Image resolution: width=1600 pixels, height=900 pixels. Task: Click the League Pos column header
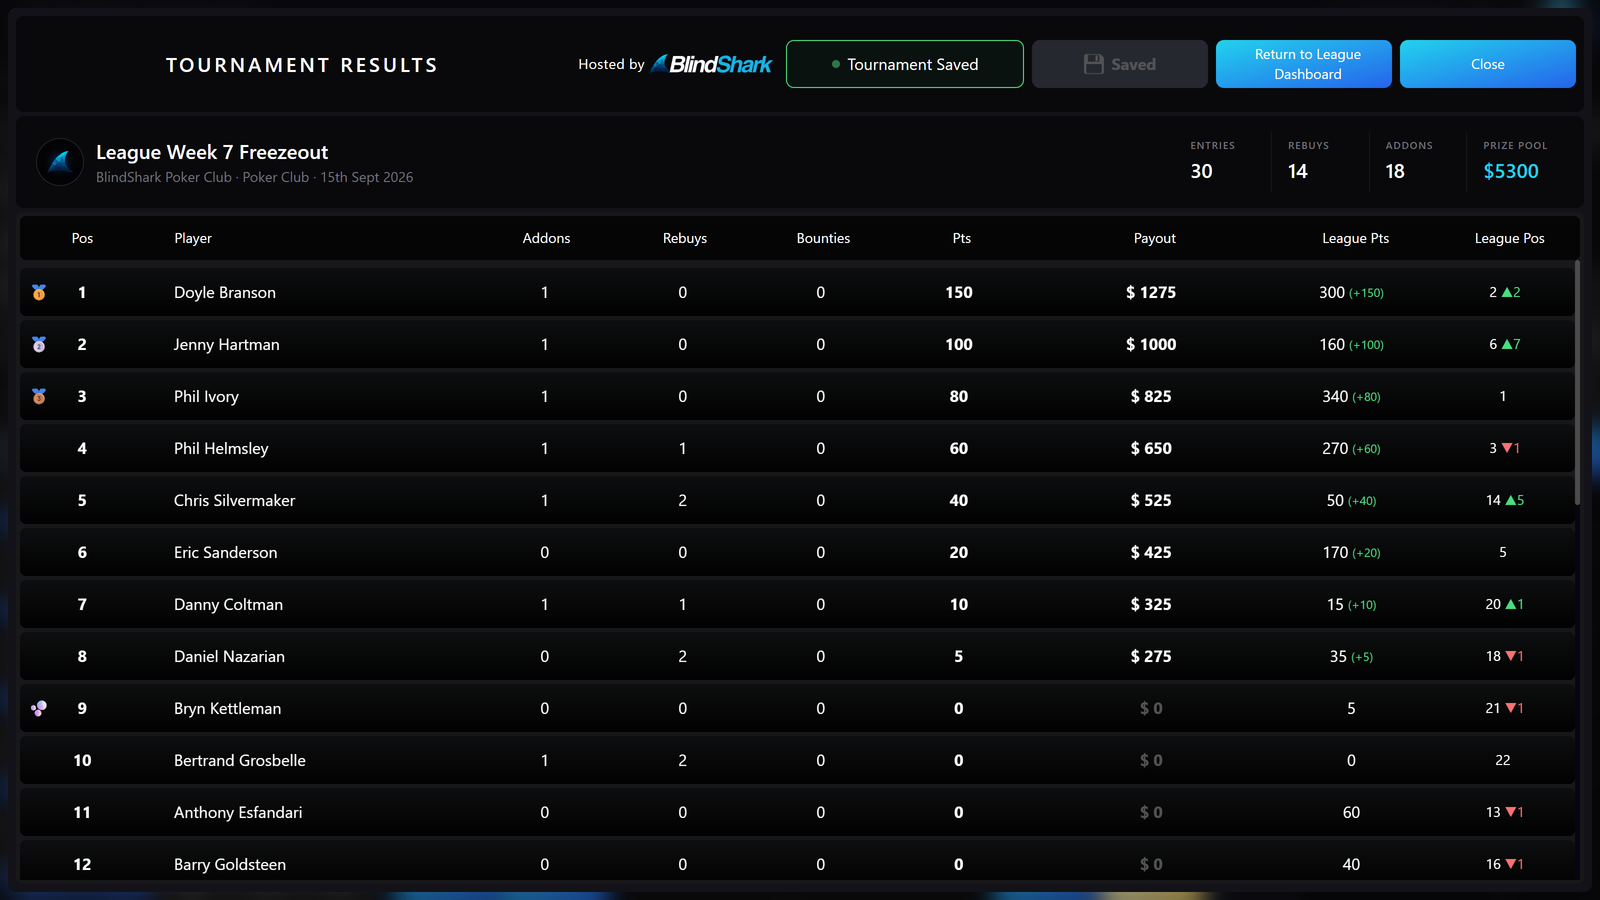click(x=1509, y=238)
